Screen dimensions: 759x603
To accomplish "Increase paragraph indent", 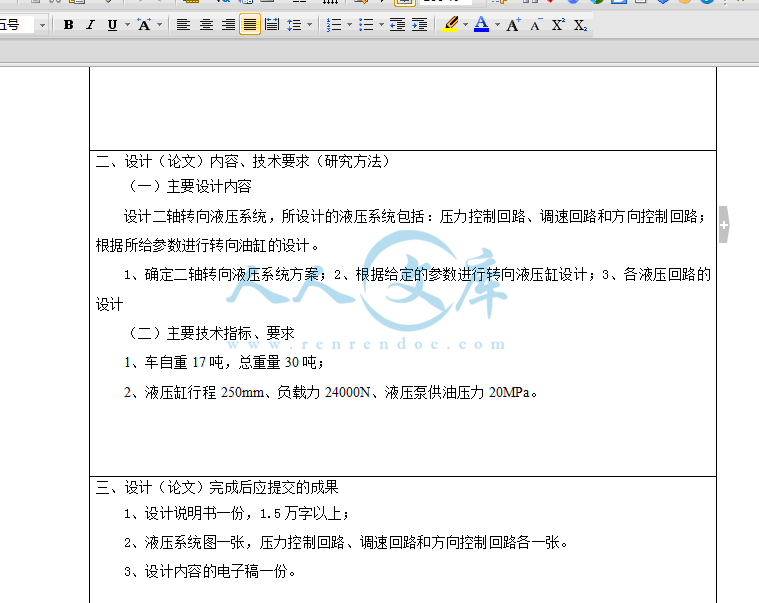I will coord(420,25).
